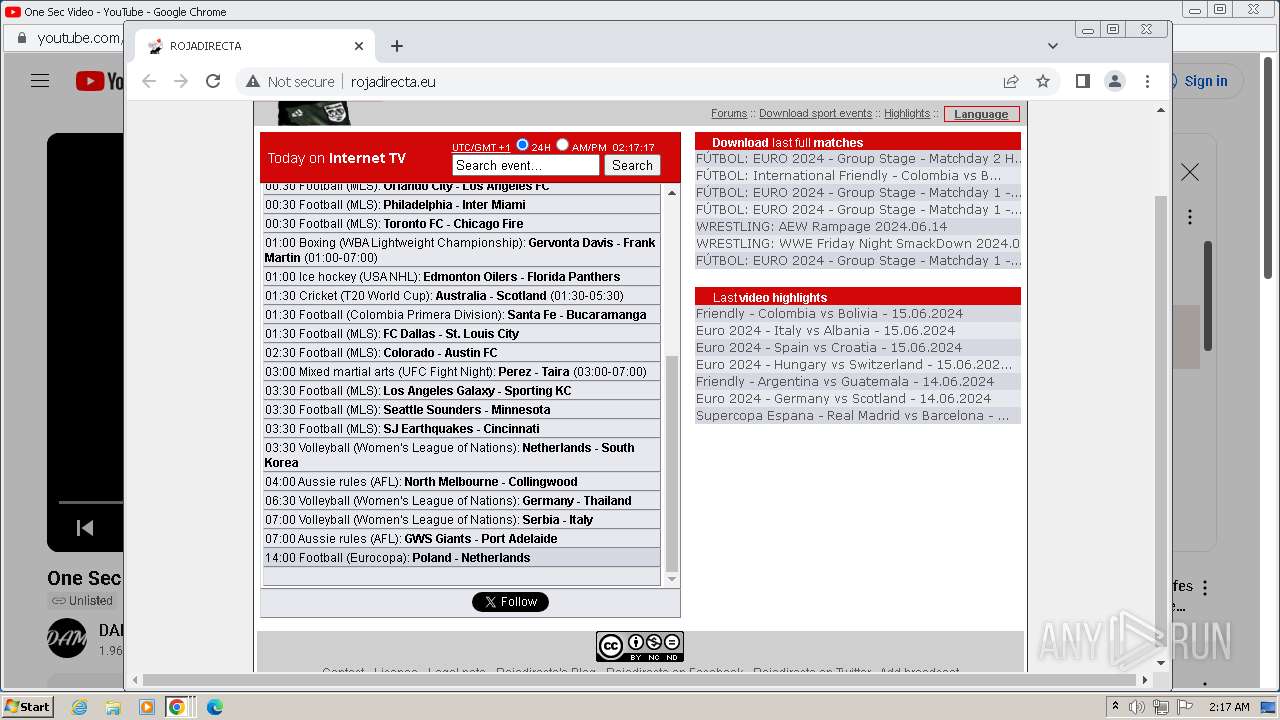Open SJ Earthquakes - Cincinnati event
1280x720 pixels.
click(462, 429)
